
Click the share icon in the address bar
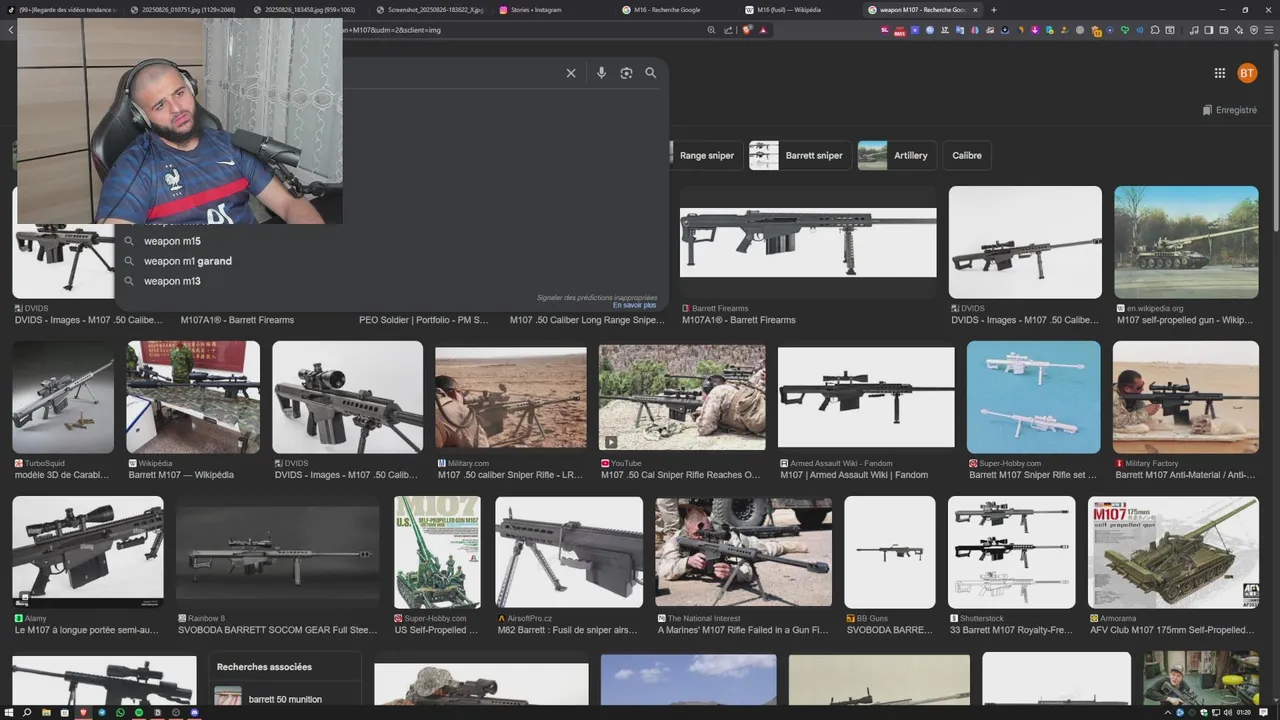tap(728, 30)
